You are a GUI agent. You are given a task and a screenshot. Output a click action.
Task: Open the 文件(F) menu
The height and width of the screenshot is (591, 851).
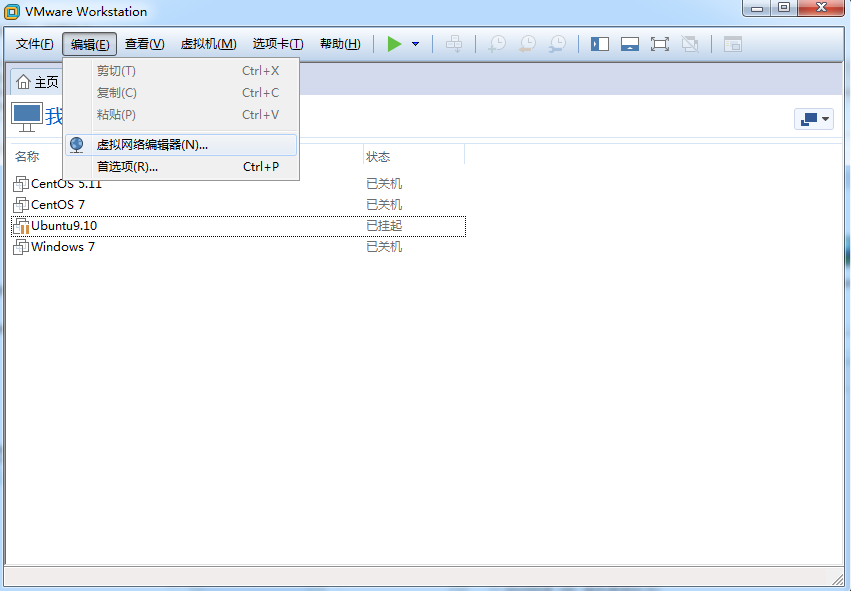pos(34,44)
